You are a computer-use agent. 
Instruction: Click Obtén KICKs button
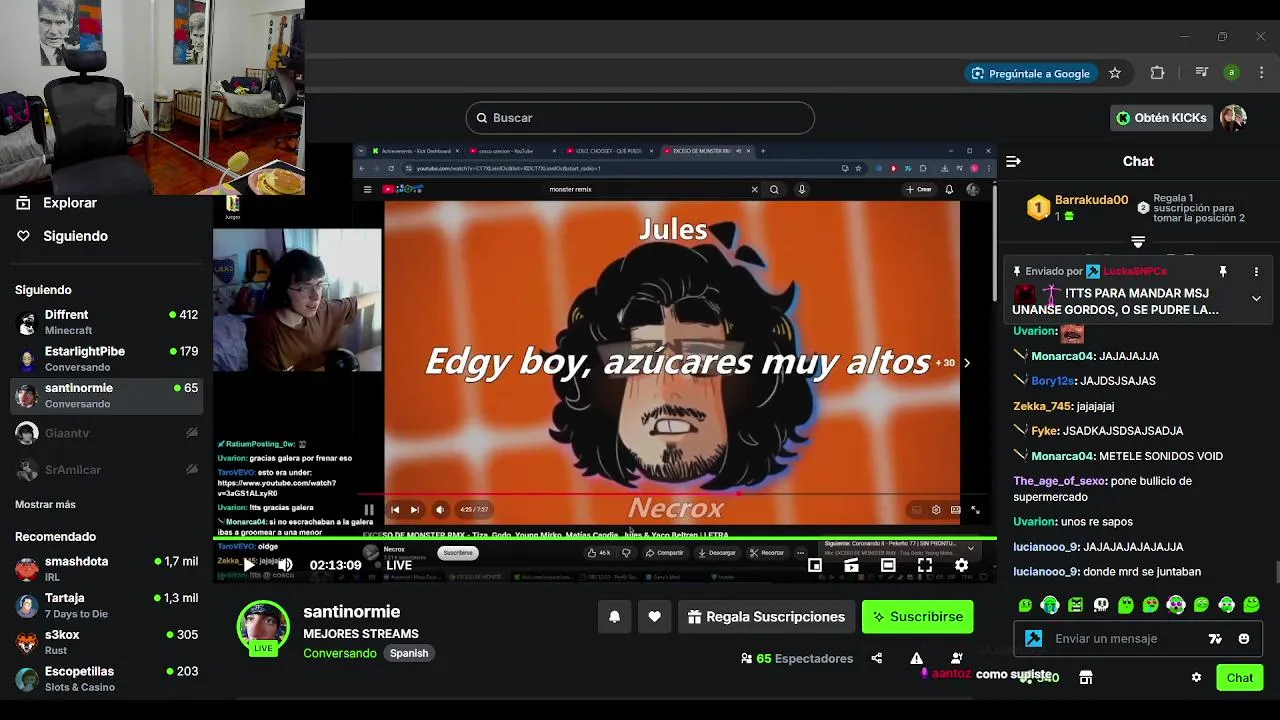point(1161,118)
